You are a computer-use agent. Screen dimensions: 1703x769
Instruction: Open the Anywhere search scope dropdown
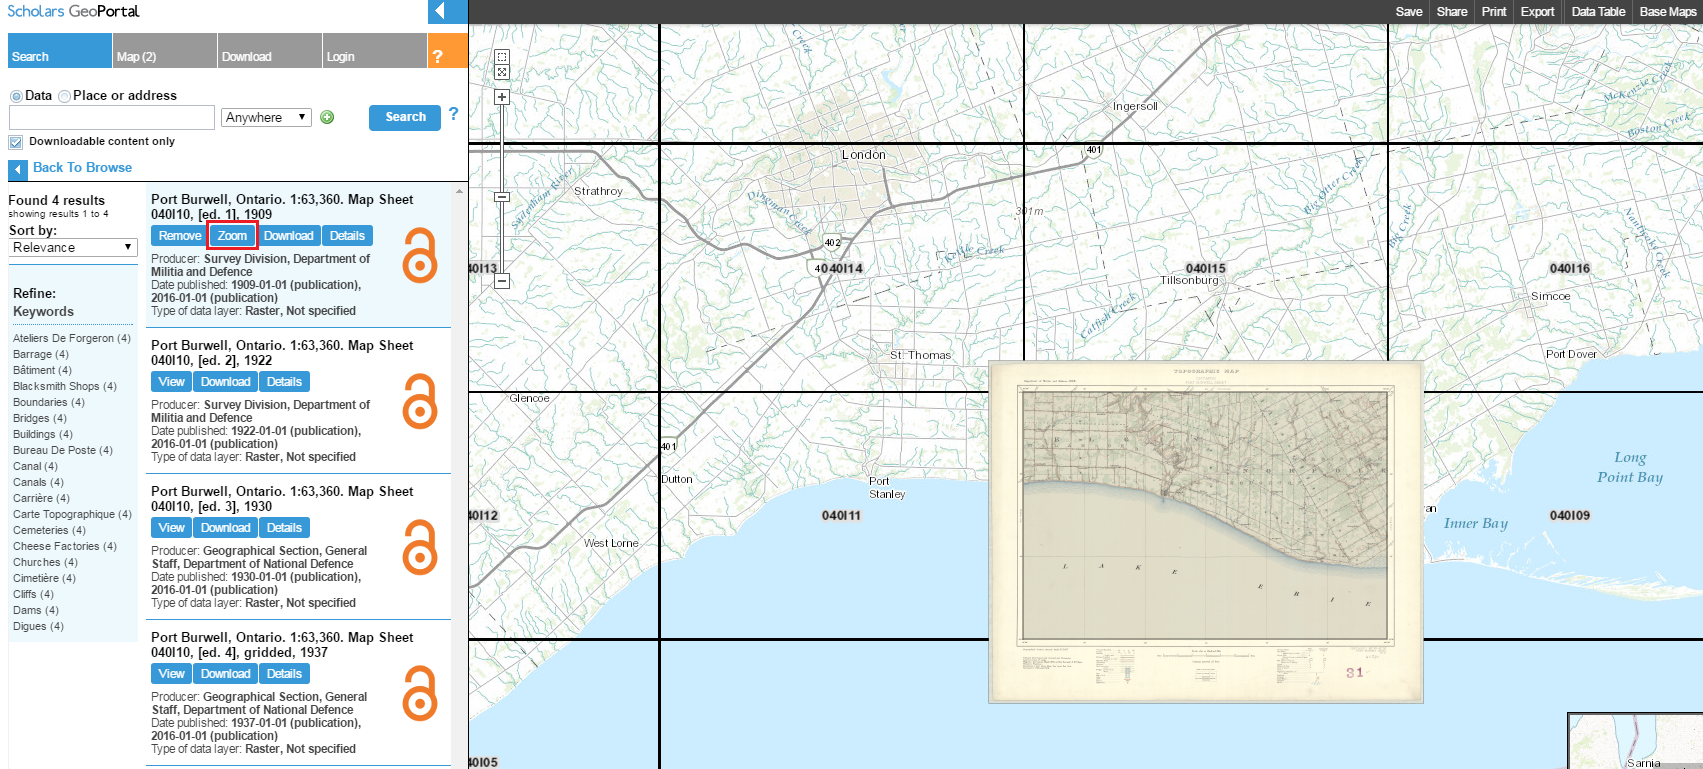[266, 118]
